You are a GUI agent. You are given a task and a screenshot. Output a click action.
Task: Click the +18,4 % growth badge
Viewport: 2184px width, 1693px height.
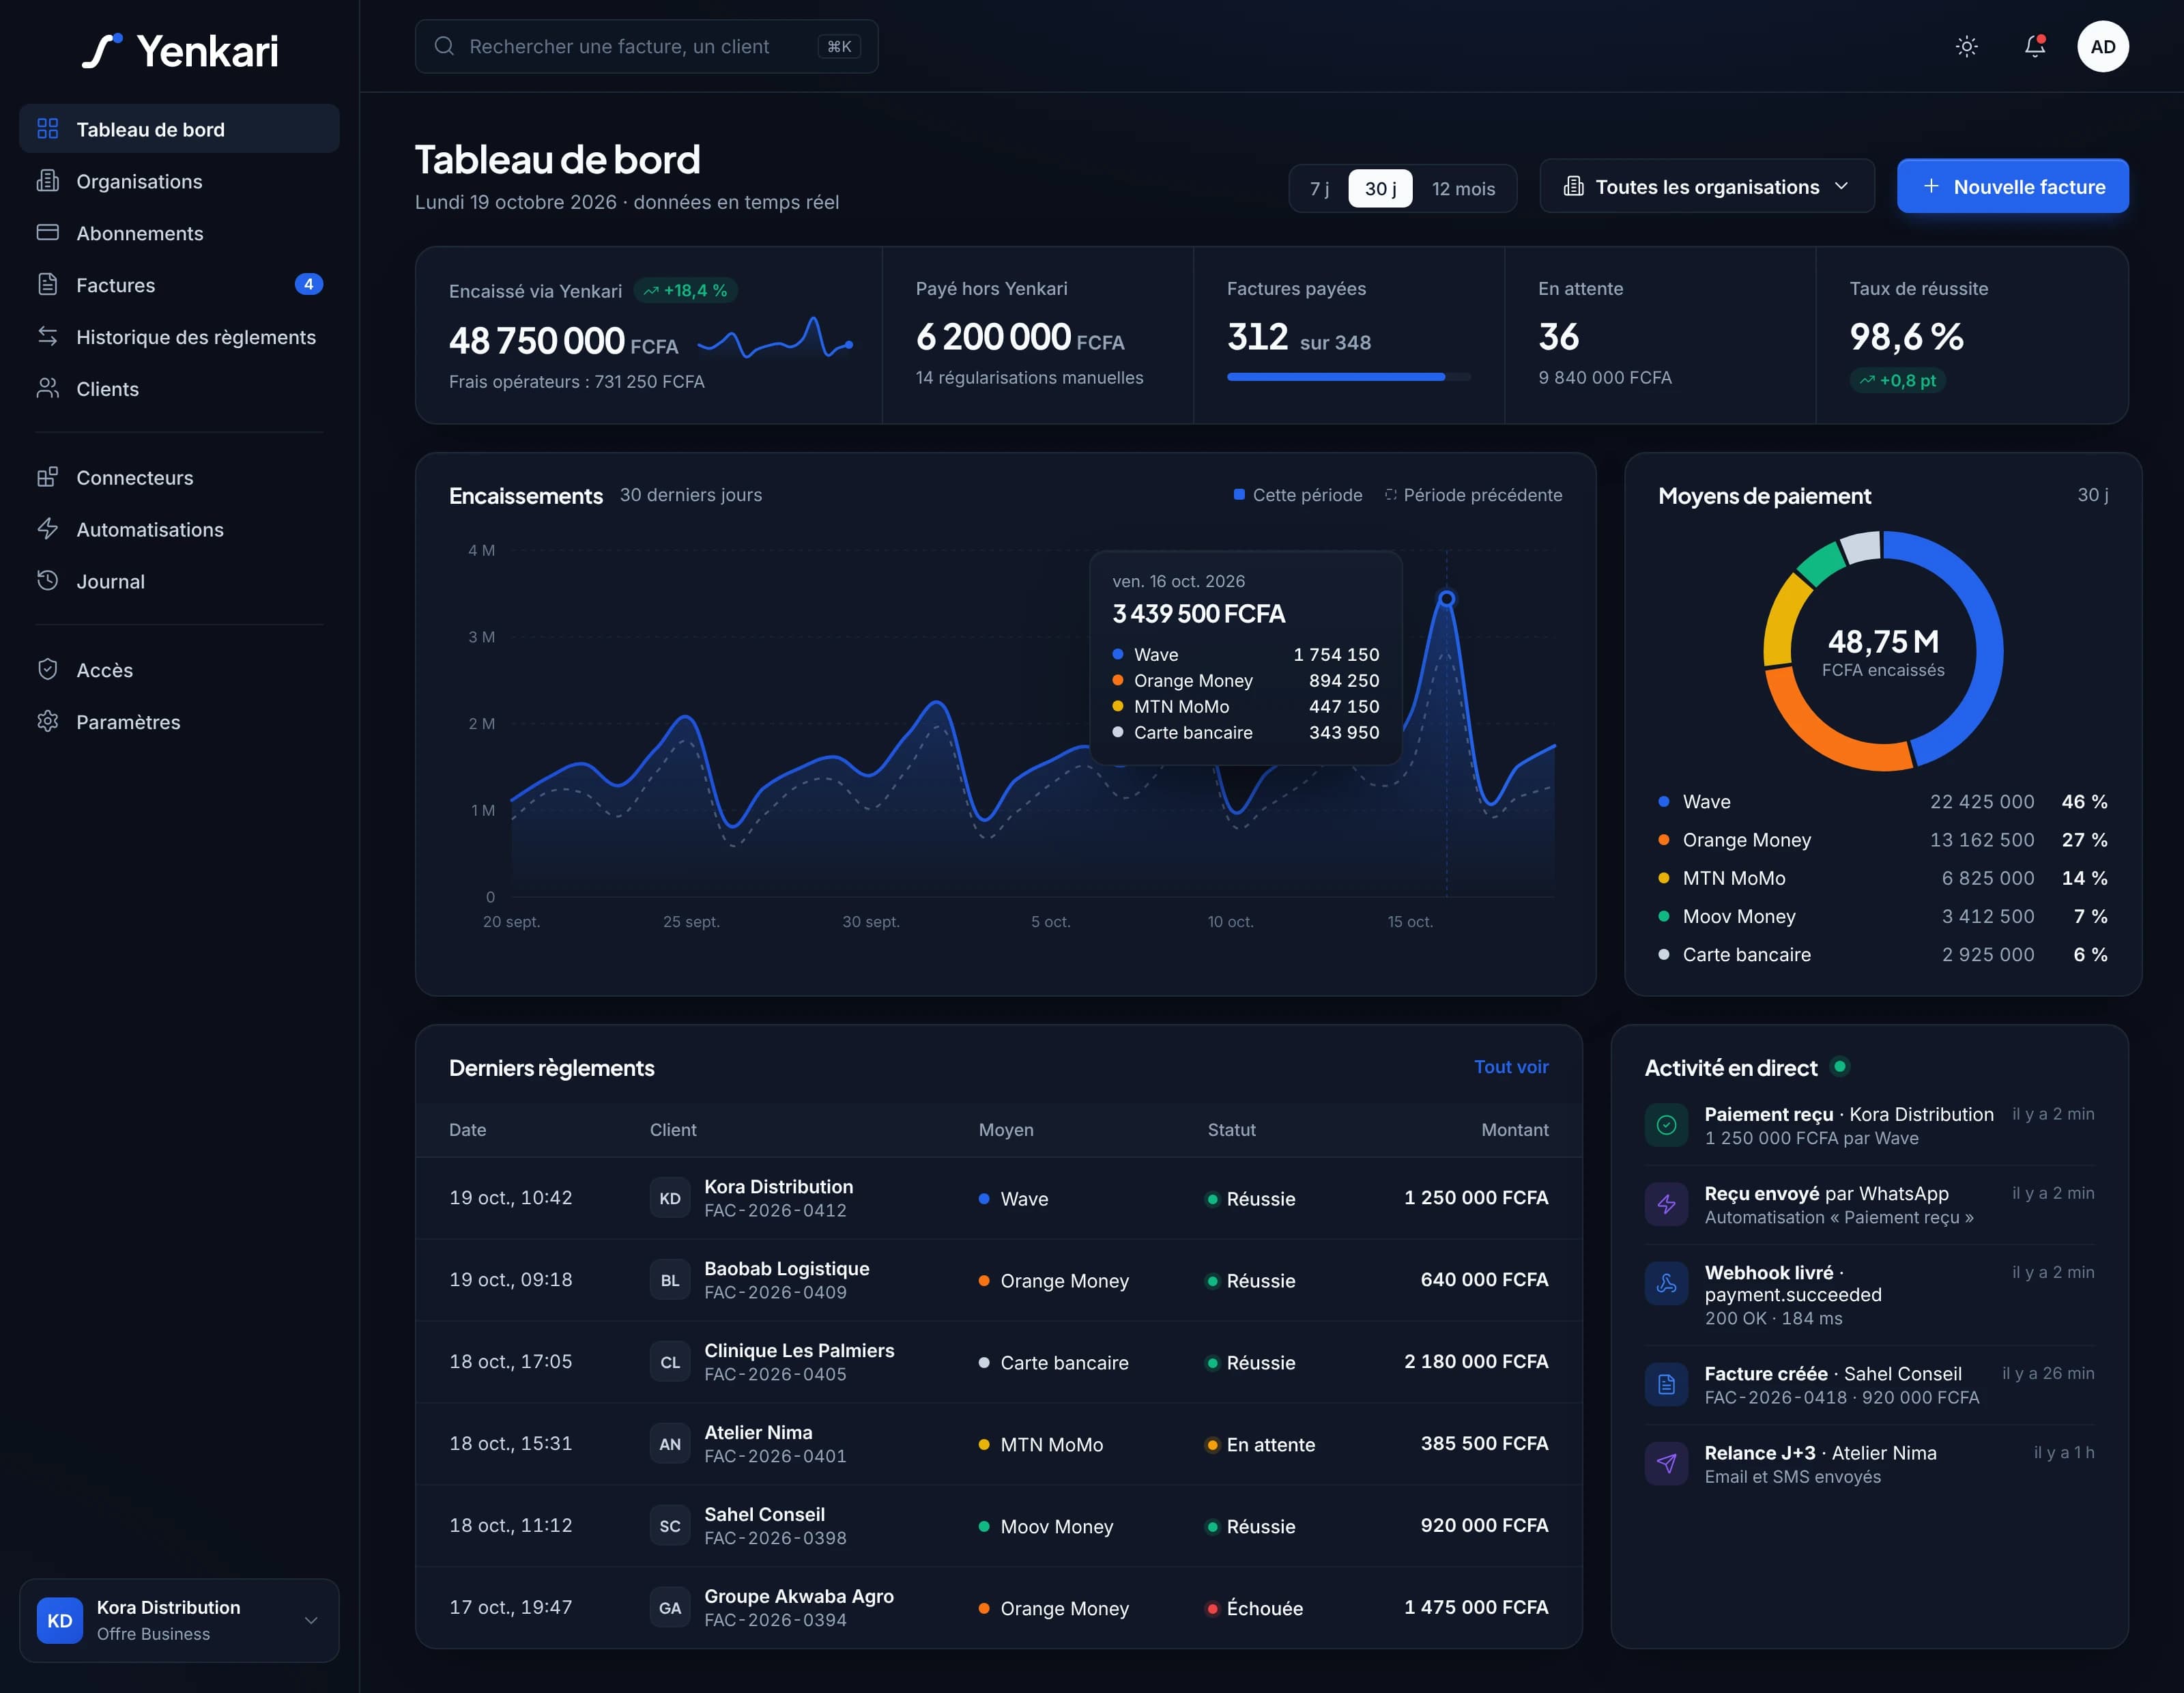click(x=686, y=291)
